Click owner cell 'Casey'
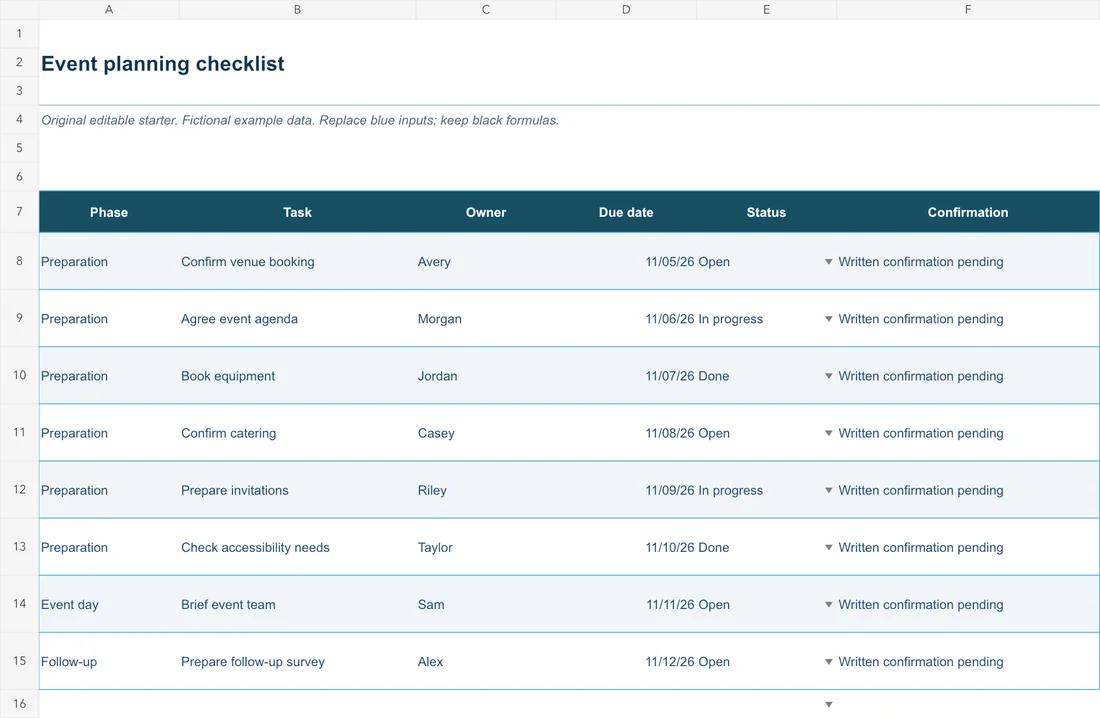Viewport: 1100px width, 718px height. pos(485,433)
